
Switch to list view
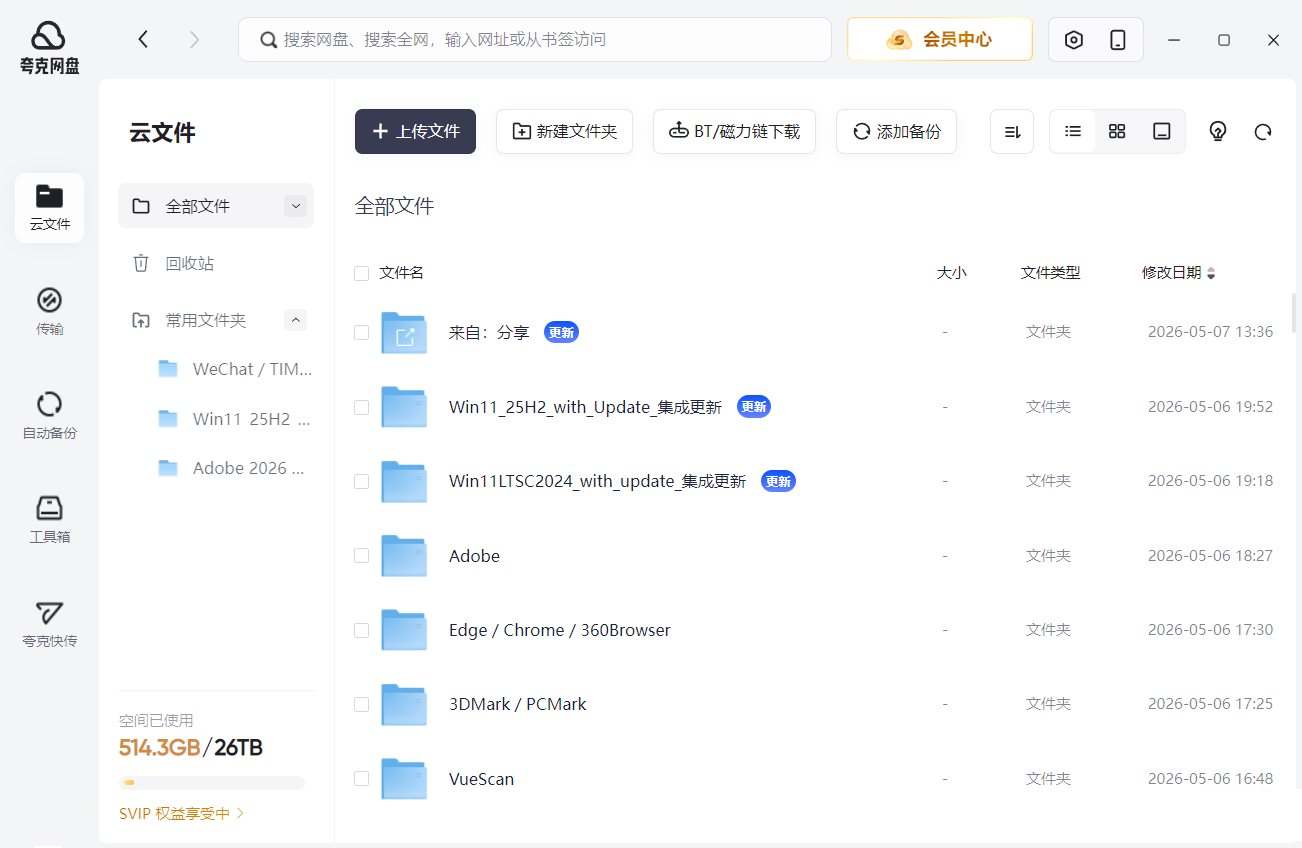[x=1073, y=132]
